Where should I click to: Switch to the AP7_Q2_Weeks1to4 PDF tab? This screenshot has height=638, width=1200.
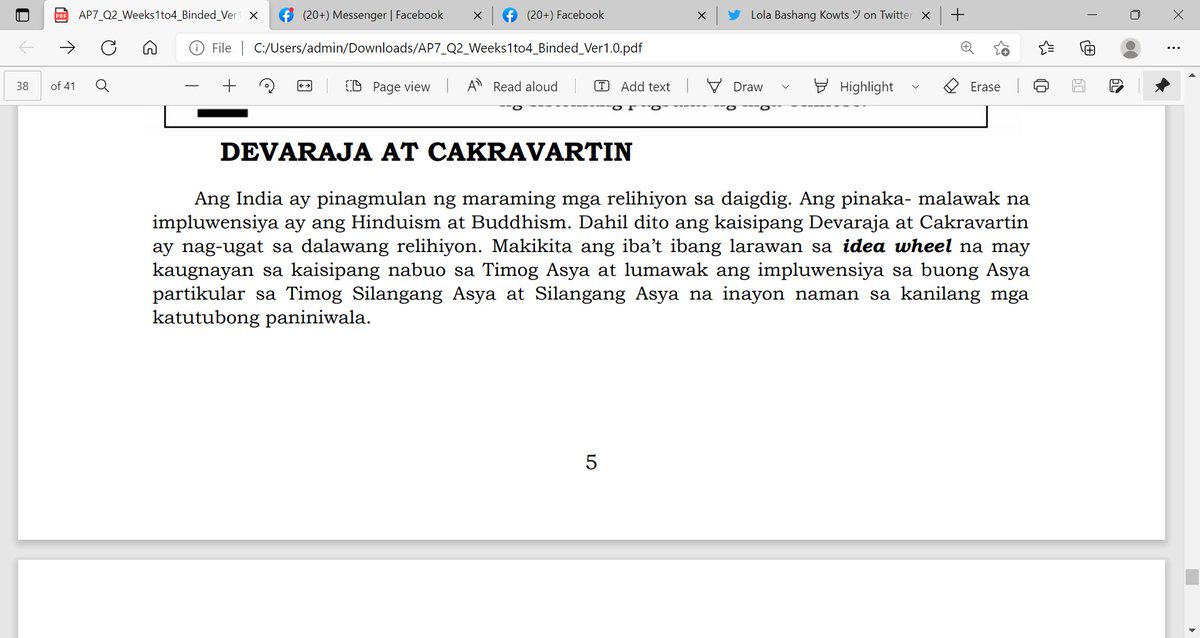pyautogui.click(x=155, y=15)
